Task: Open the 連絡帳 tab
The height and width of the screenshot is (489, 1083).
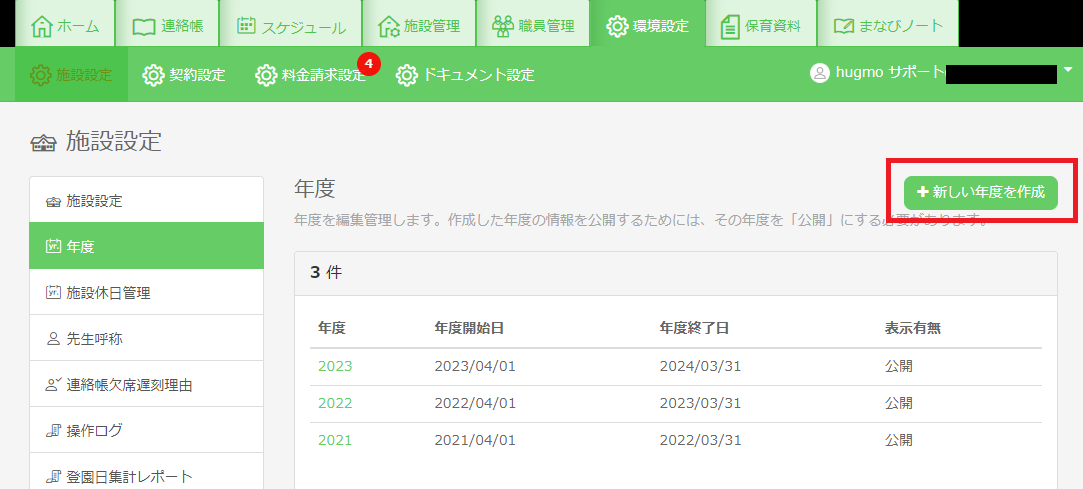Action: (x=166, y=23)
